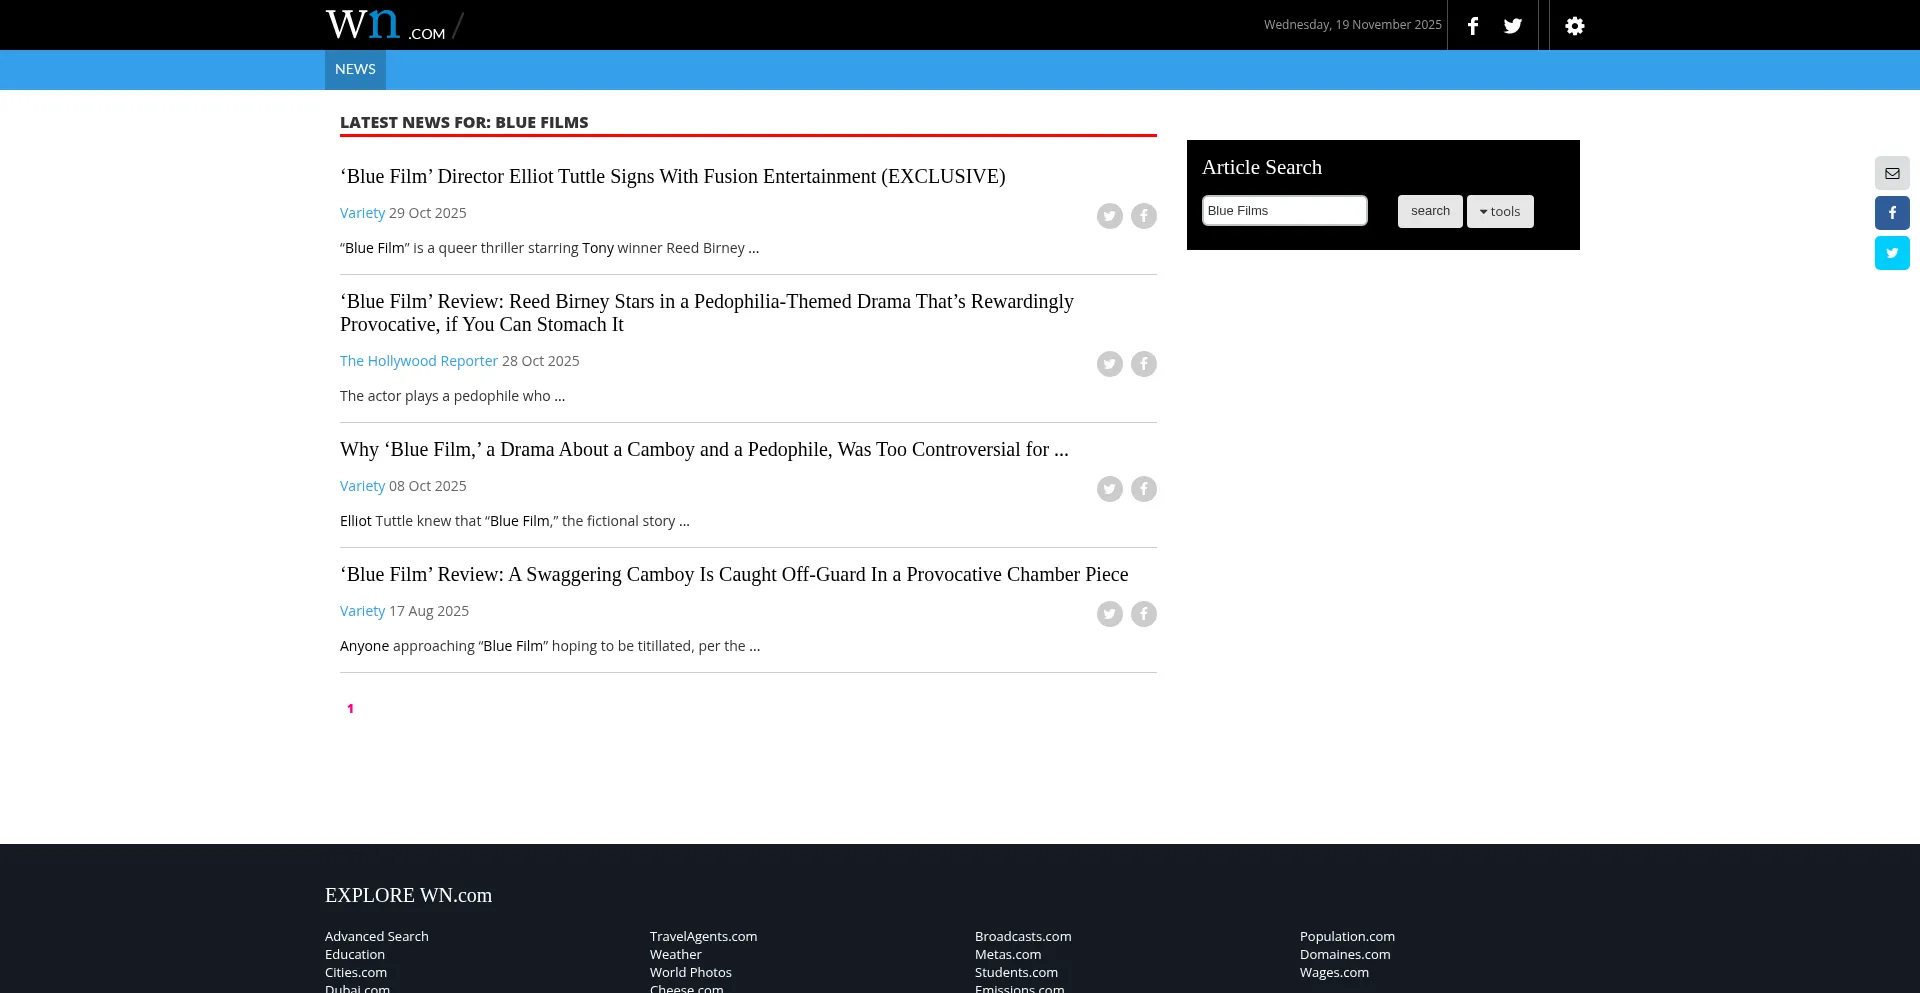Expand the tools dropdown in Article Search
Viewport: 1920px width, 993px height.
click(1499, 211)
